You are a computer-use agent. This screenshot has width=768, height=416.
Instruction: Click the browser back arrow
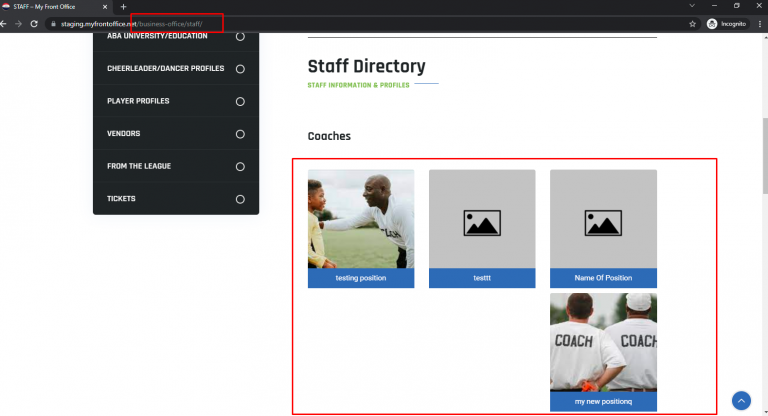(x=3, y=24)
